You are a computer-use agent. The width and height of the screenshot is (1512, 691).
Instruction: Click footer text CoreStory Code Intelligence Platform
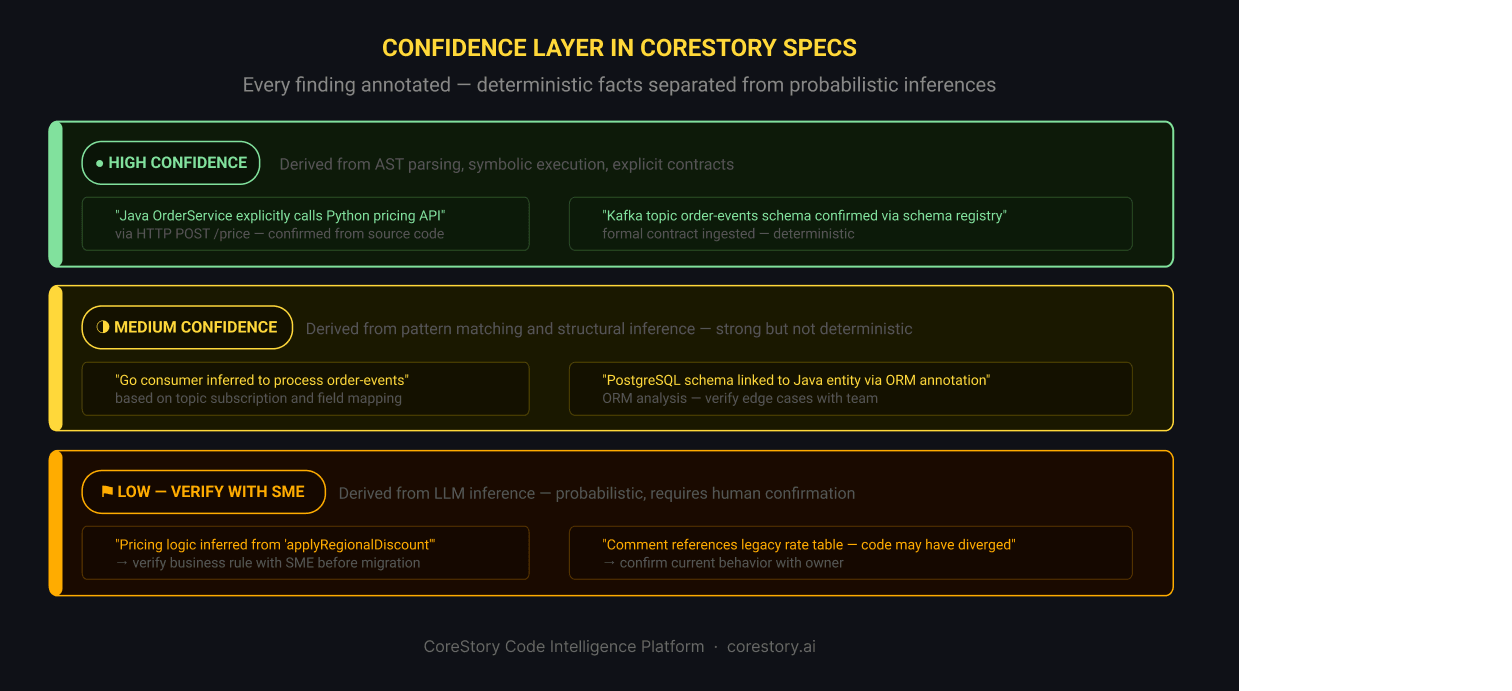pyautogui.click(x=564, y=647)
